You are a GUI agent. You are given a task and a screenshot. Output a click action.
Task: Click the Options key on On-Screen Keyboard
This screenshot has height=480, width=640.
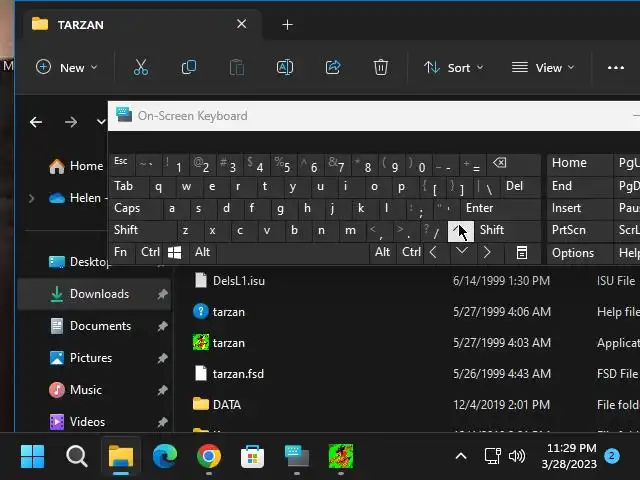coord(580,253)
